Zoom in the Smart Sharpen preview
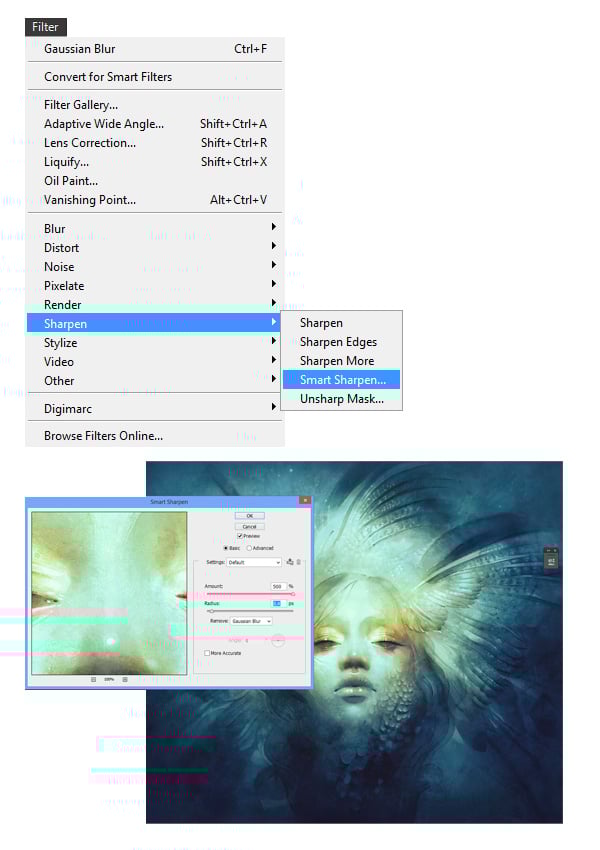The width and height of the screenshot is (600, 850). (125, 679)
